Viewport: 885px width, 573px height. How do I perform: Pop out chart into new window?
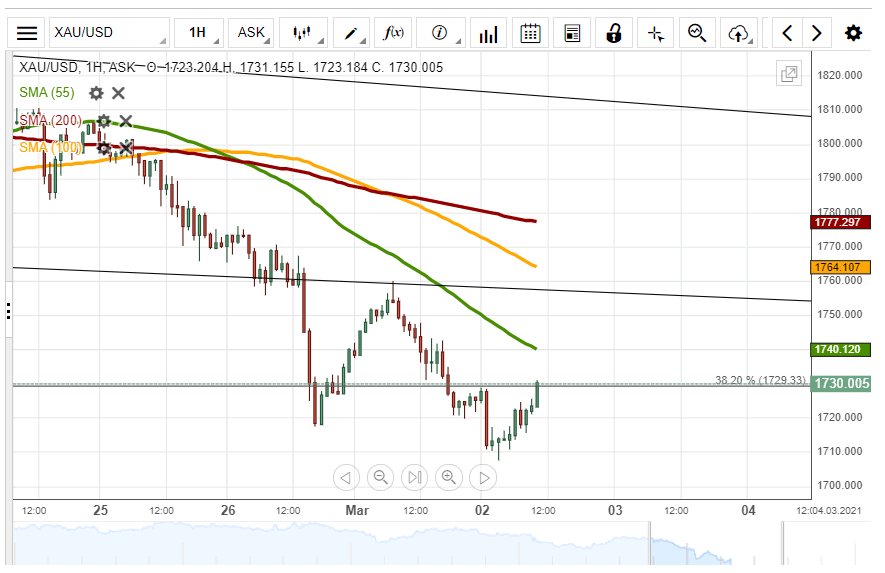tap(789, 74)
